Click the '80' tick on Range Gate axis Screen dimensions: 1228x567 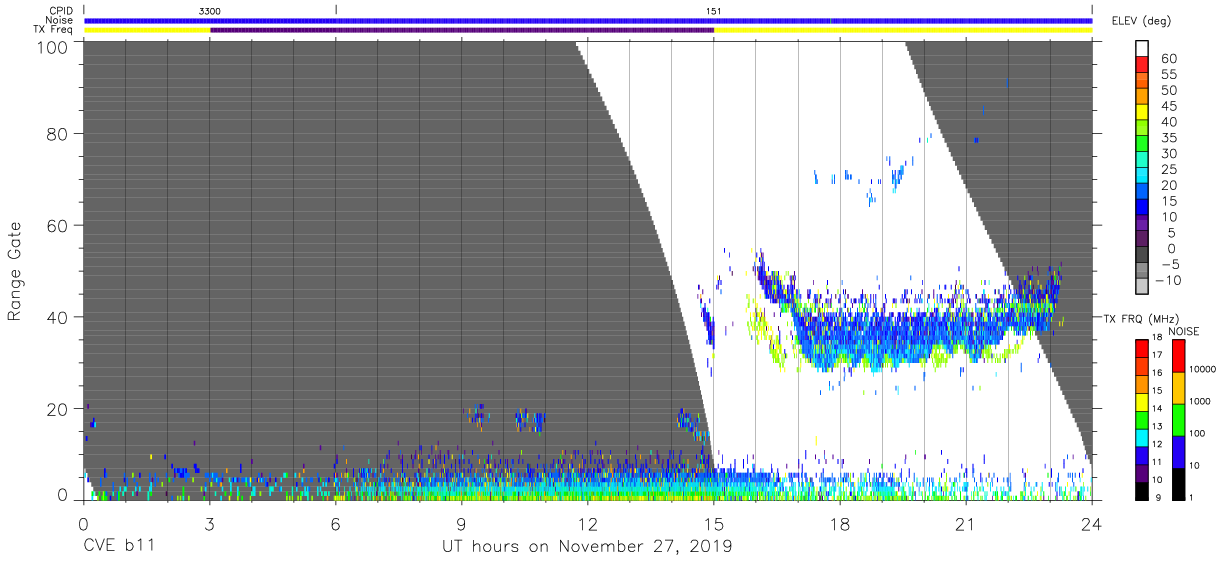coord(56,132)
